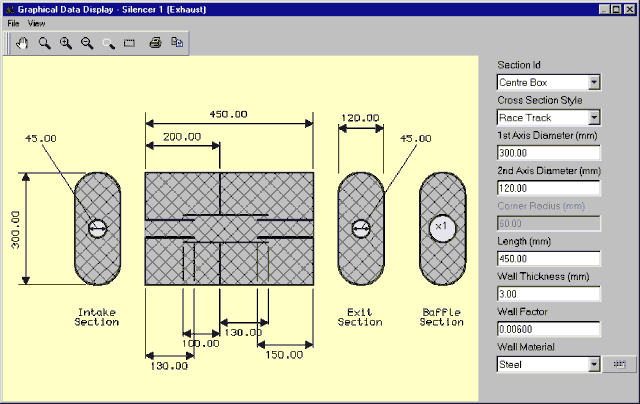
Task: Maximize the Graphical Data Display window
Action: point(616,9)
